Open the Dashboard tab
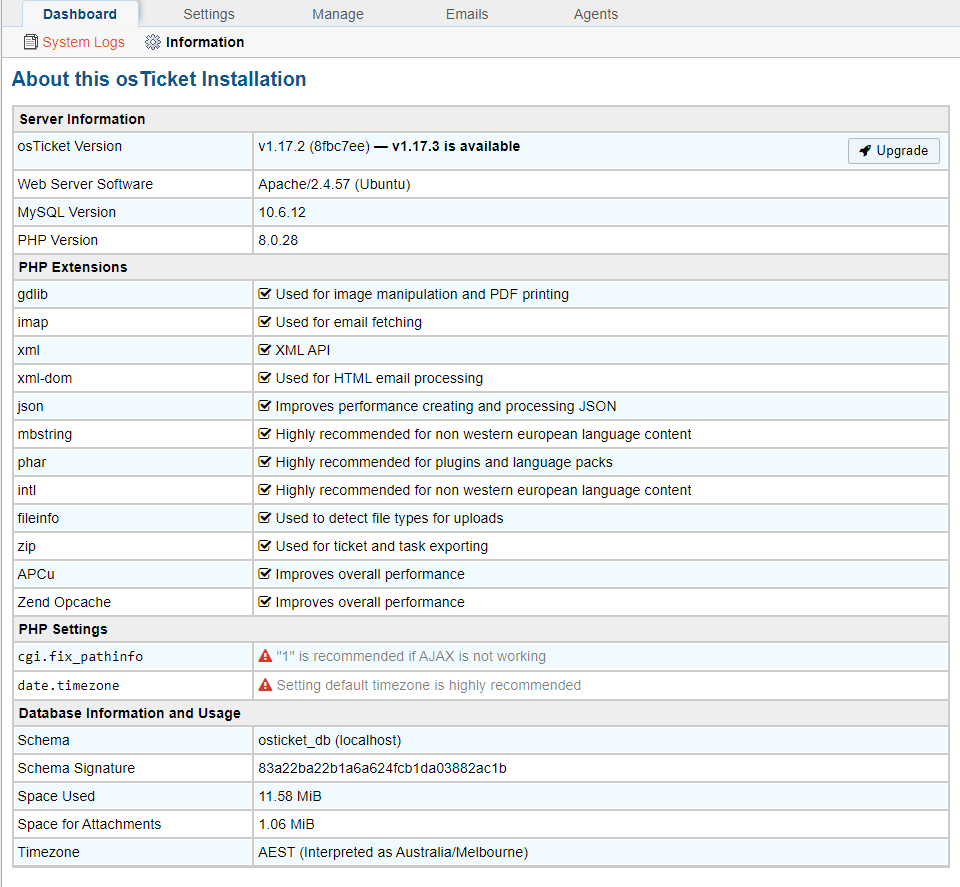This screenshot has height=887, width=960. coord(80,14)
